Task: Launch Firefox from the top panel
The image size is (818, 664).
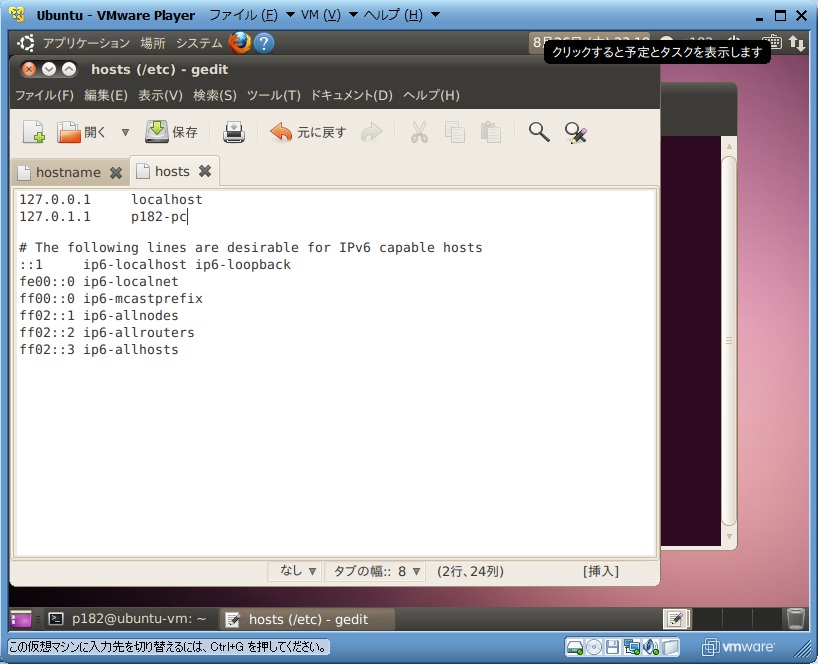Action: tap(240, 43)
